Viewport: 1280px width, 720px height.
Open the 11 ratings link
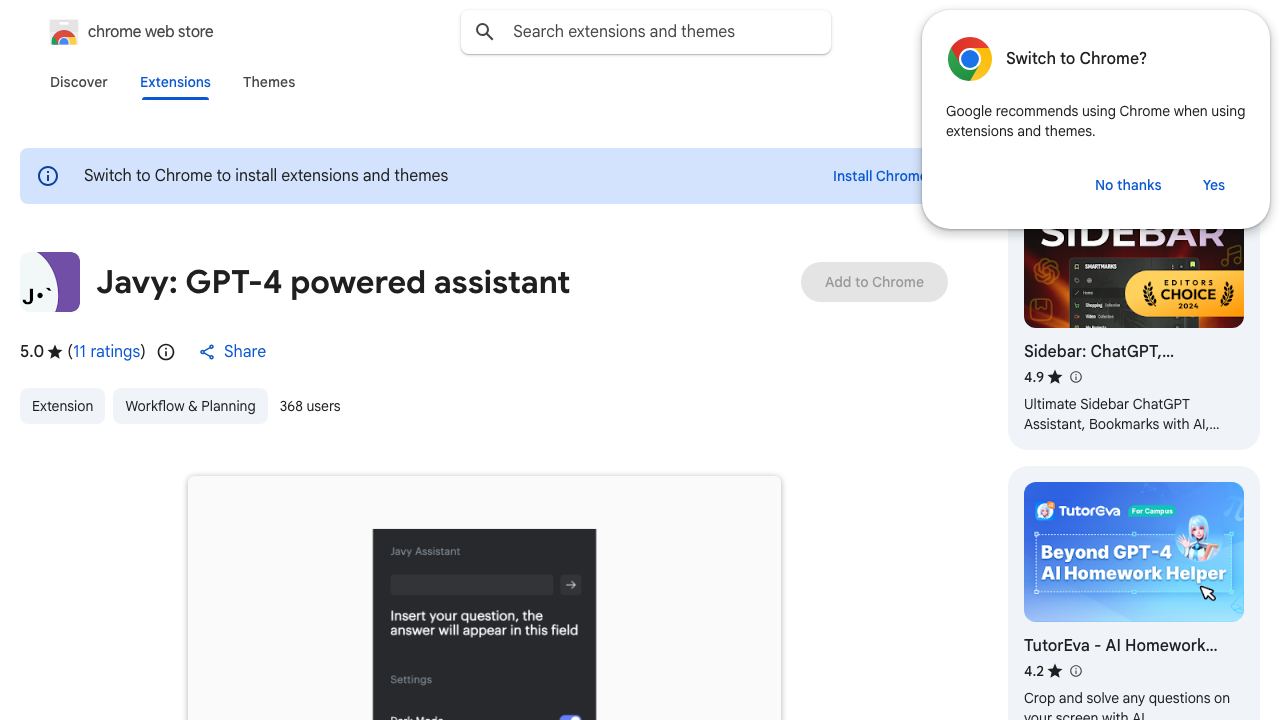pyautogui.click(x=107, y=351)
